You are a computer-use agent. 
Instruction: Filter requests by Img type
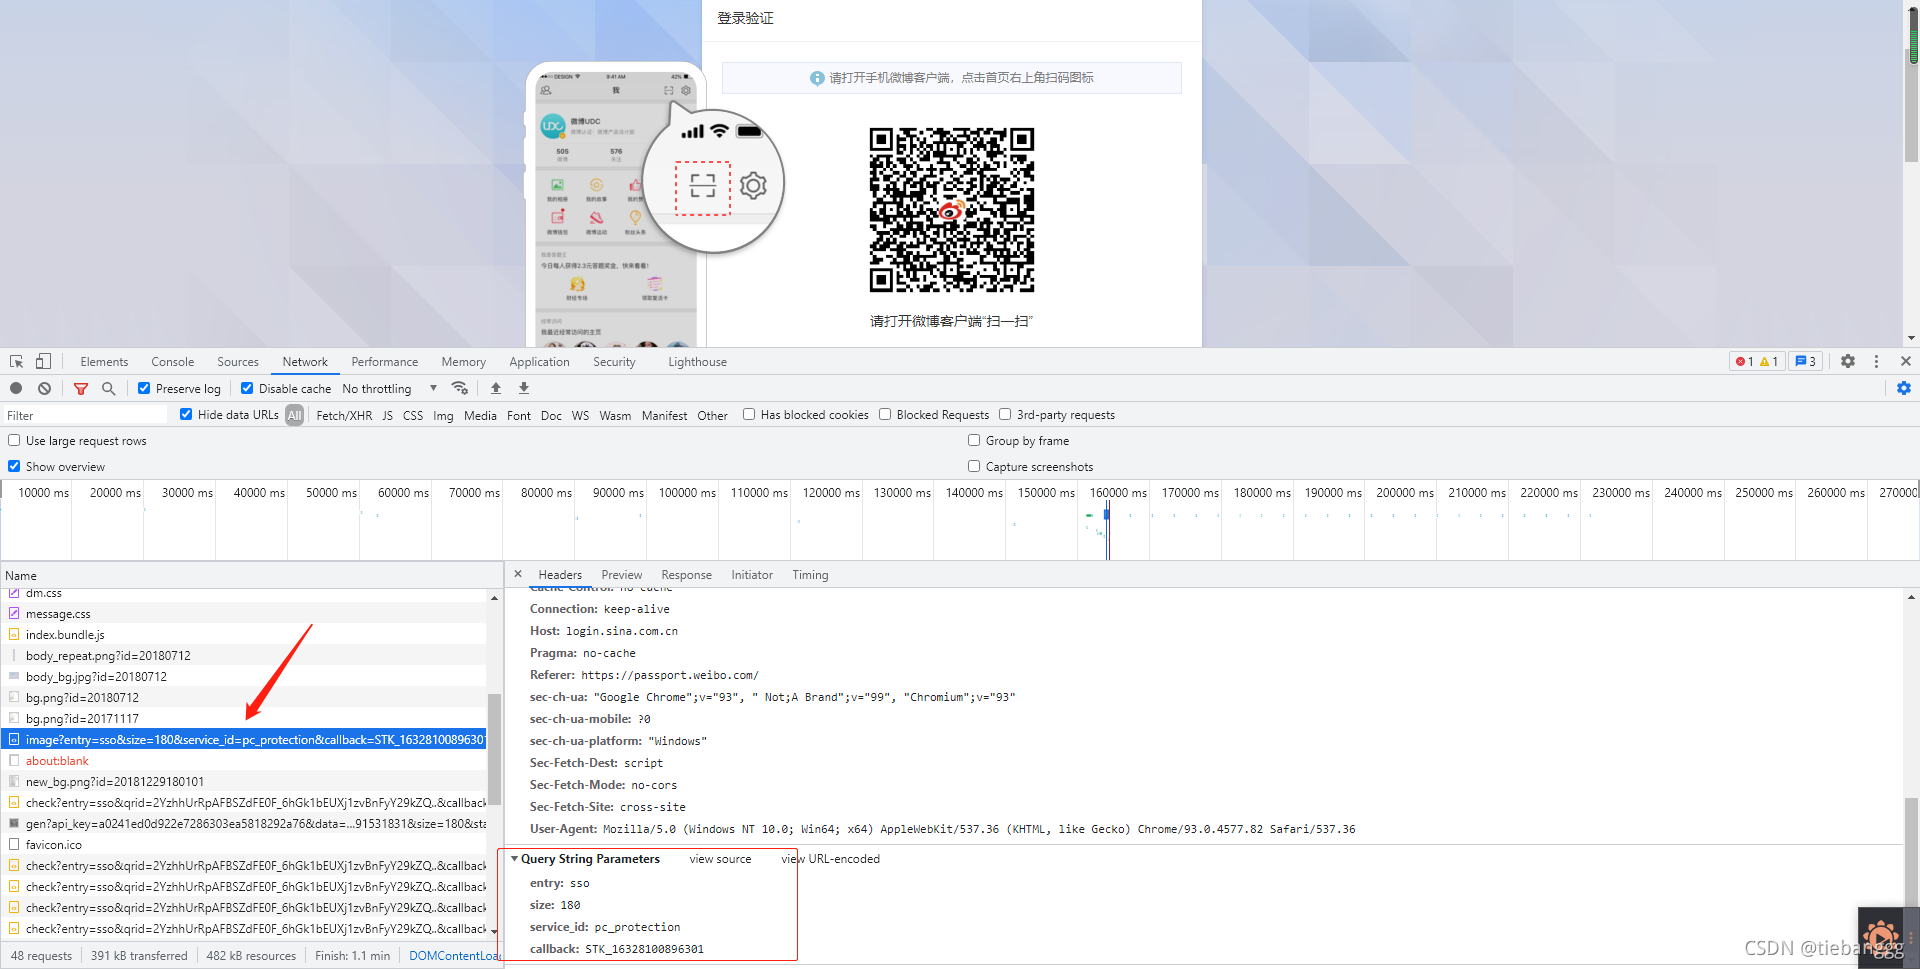443,415
